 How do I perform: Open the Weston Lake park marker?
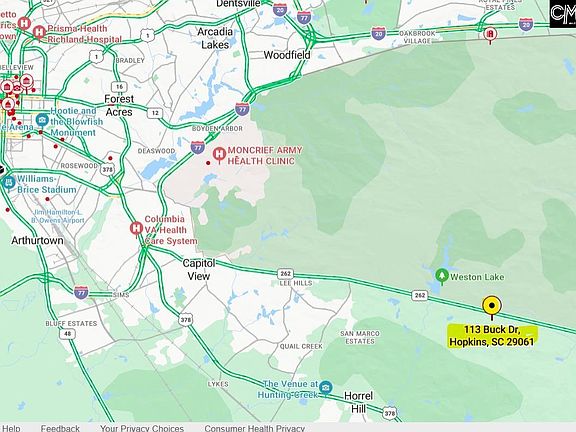tap(442, 276)
